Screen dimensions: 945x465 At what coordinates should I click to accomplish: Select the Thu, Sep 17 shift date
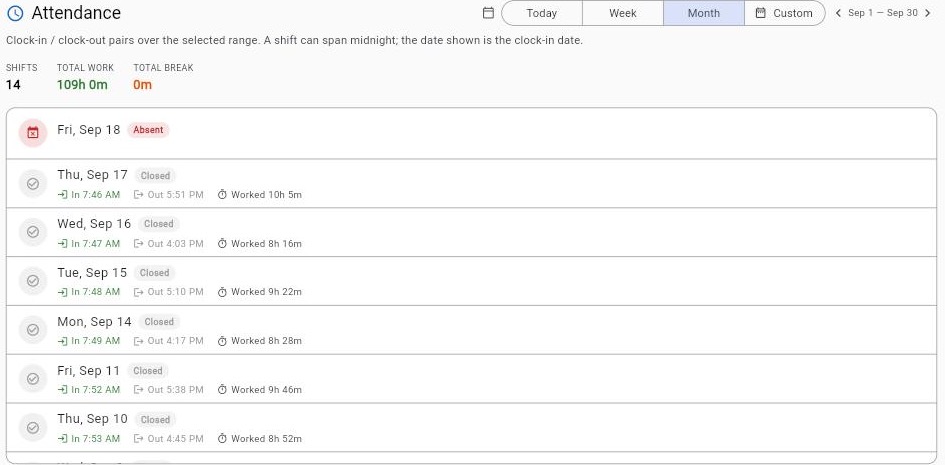tap(92, 175)
